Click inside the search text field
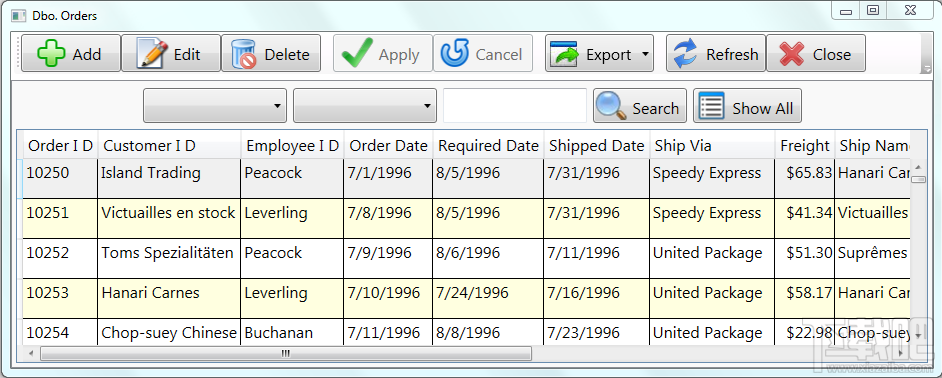 515,105
